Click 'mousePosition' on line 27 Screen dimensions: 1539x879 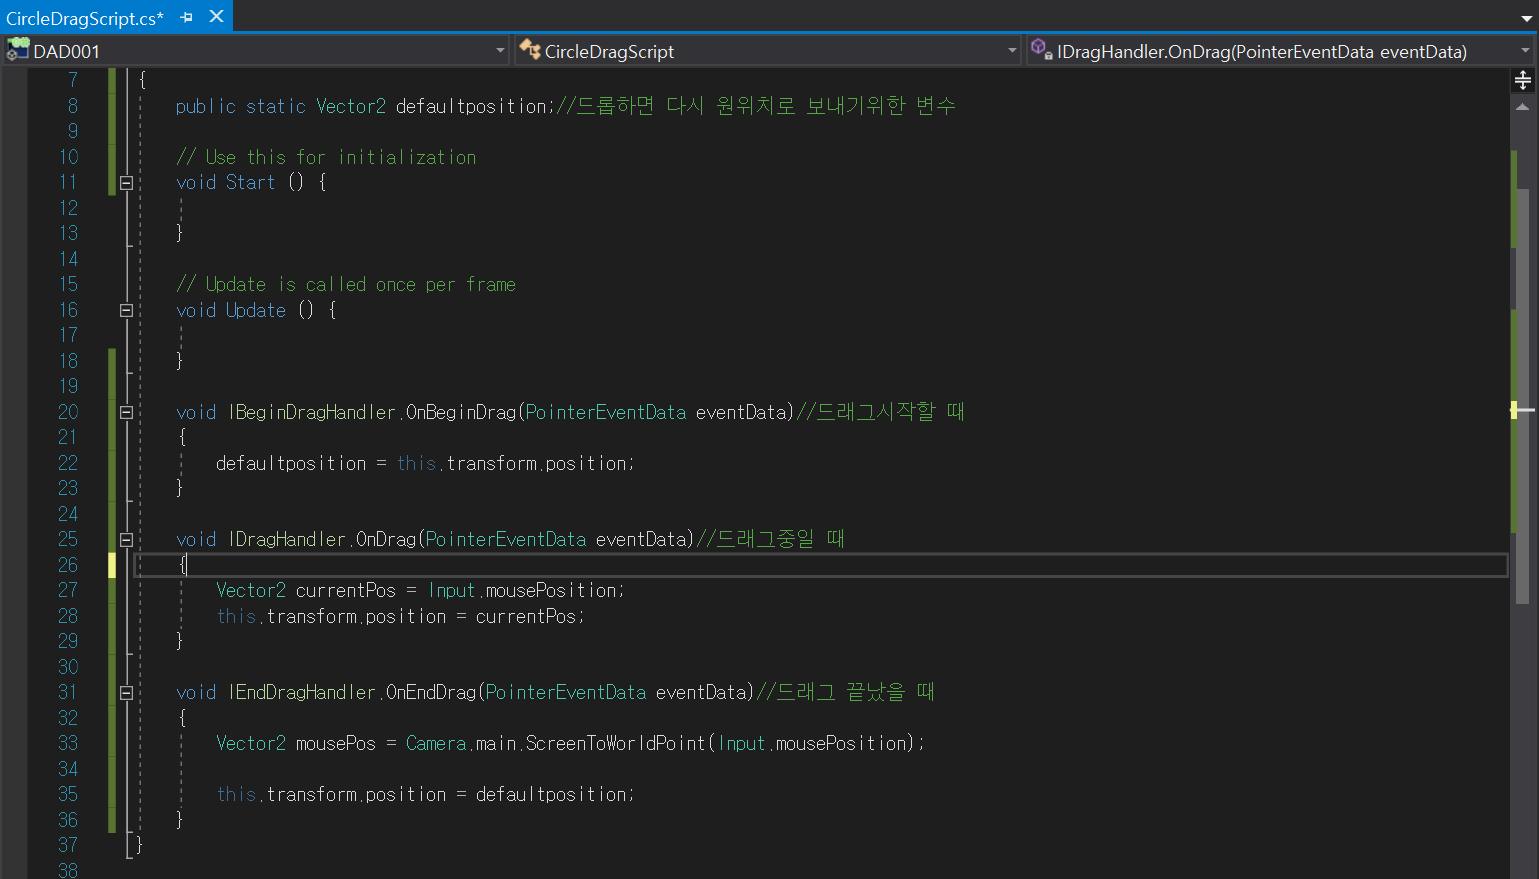point(551,590)
